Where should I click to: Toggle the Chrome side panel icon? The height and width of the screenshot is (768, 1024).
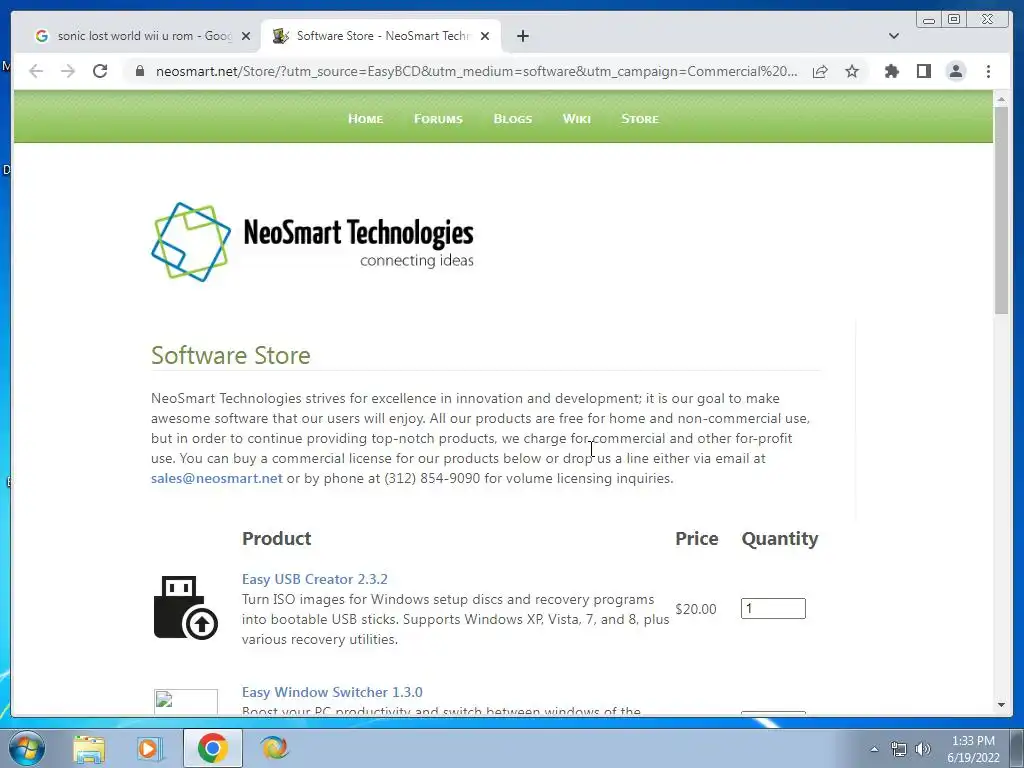click(x=923, y=71)
